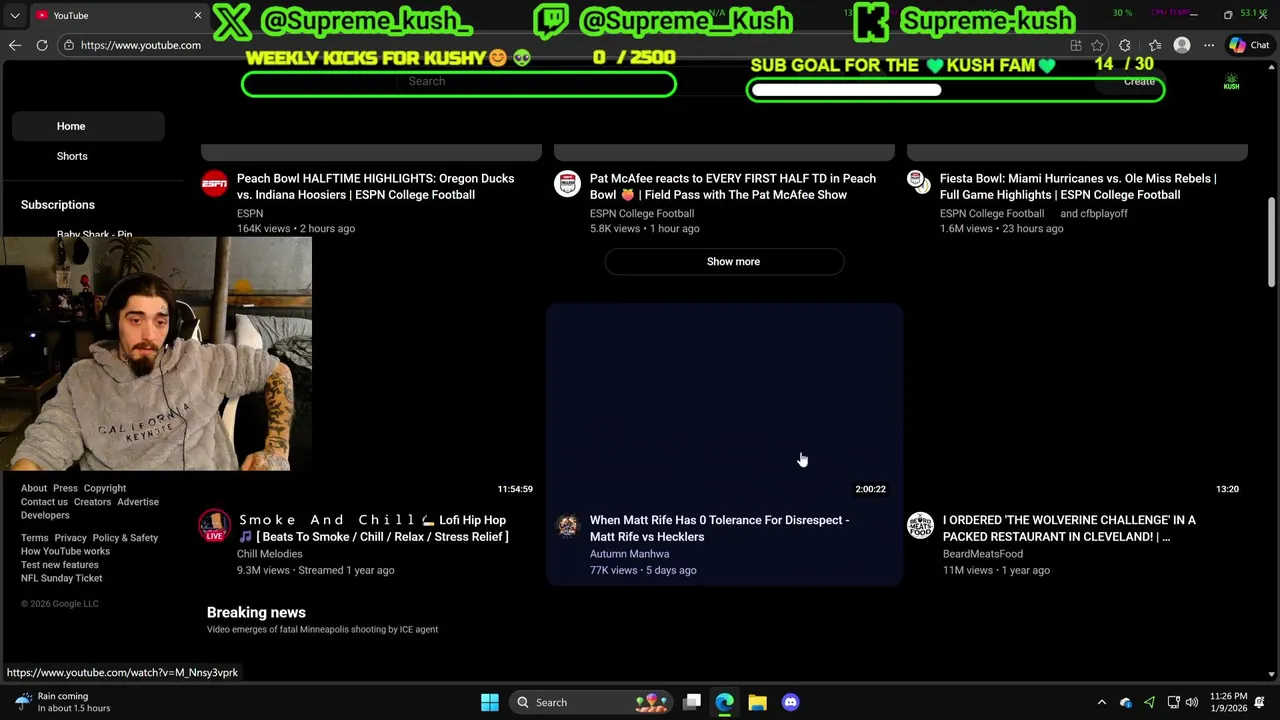Open Edge settings and more menu
The height and width of the screenshot is (720, 1280).
pos(1209,45)
